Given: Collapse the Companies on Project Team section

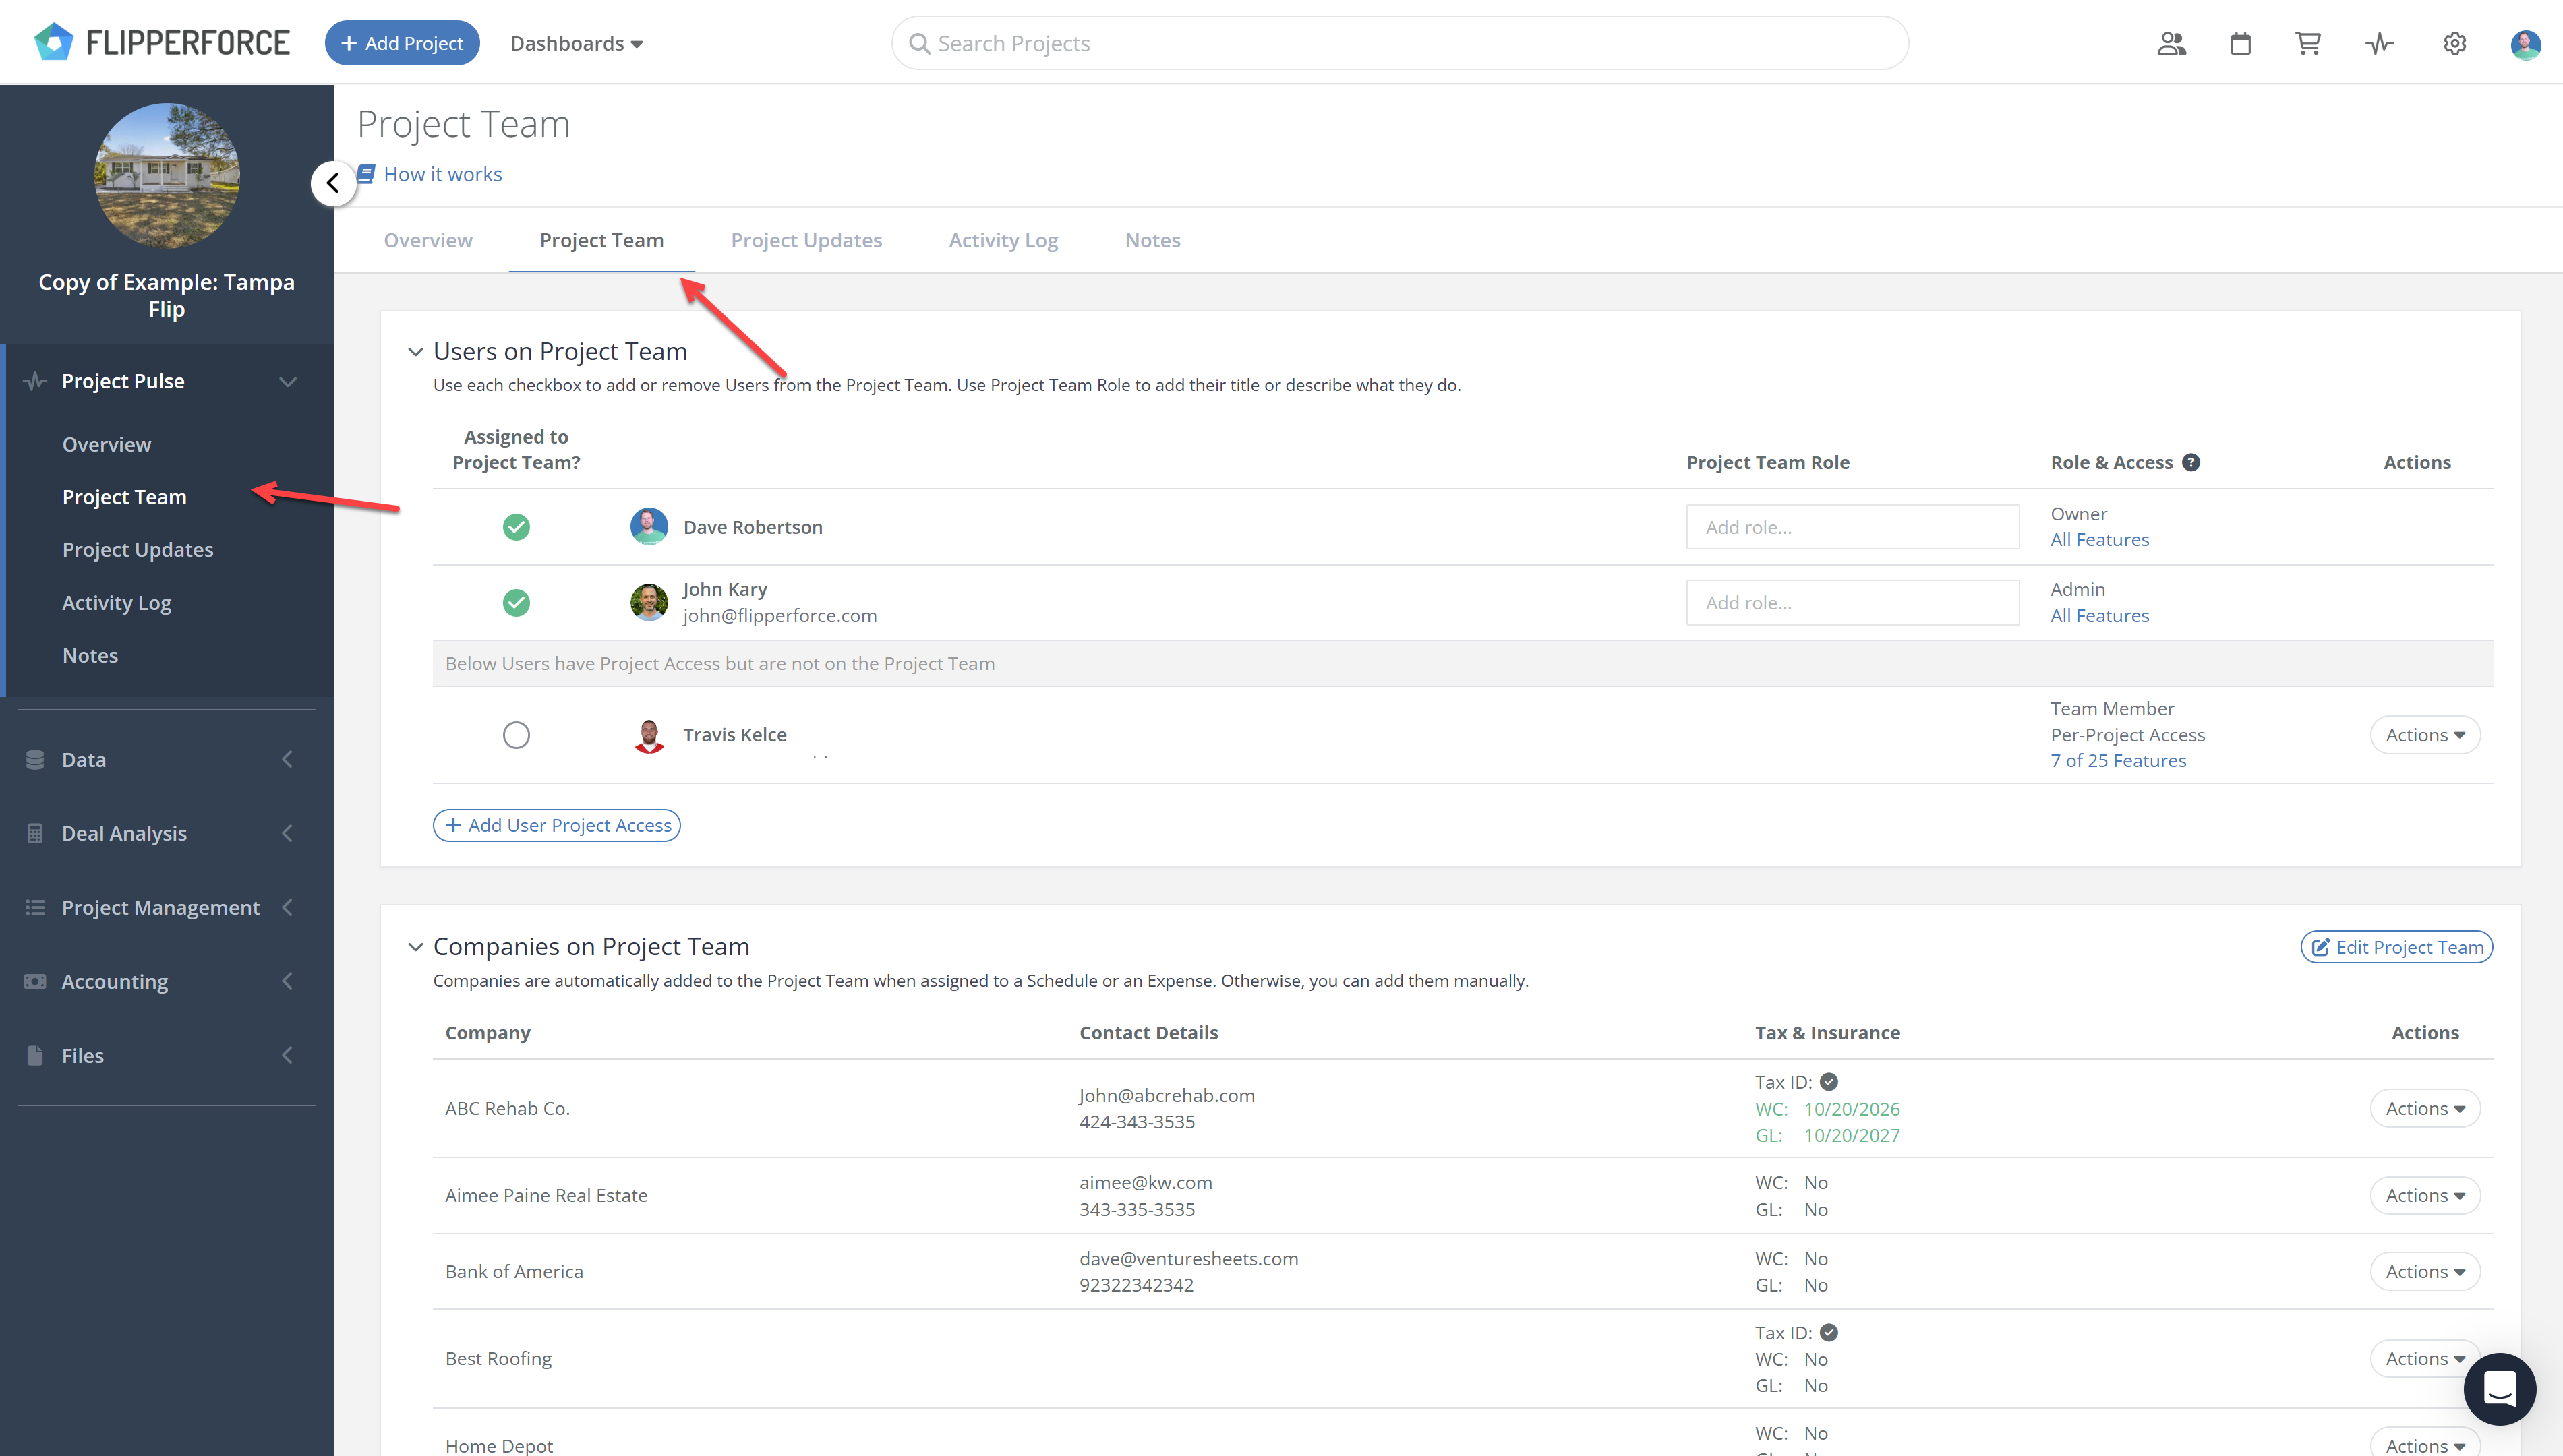Looking at the screenshot, I should pos(415,946).
